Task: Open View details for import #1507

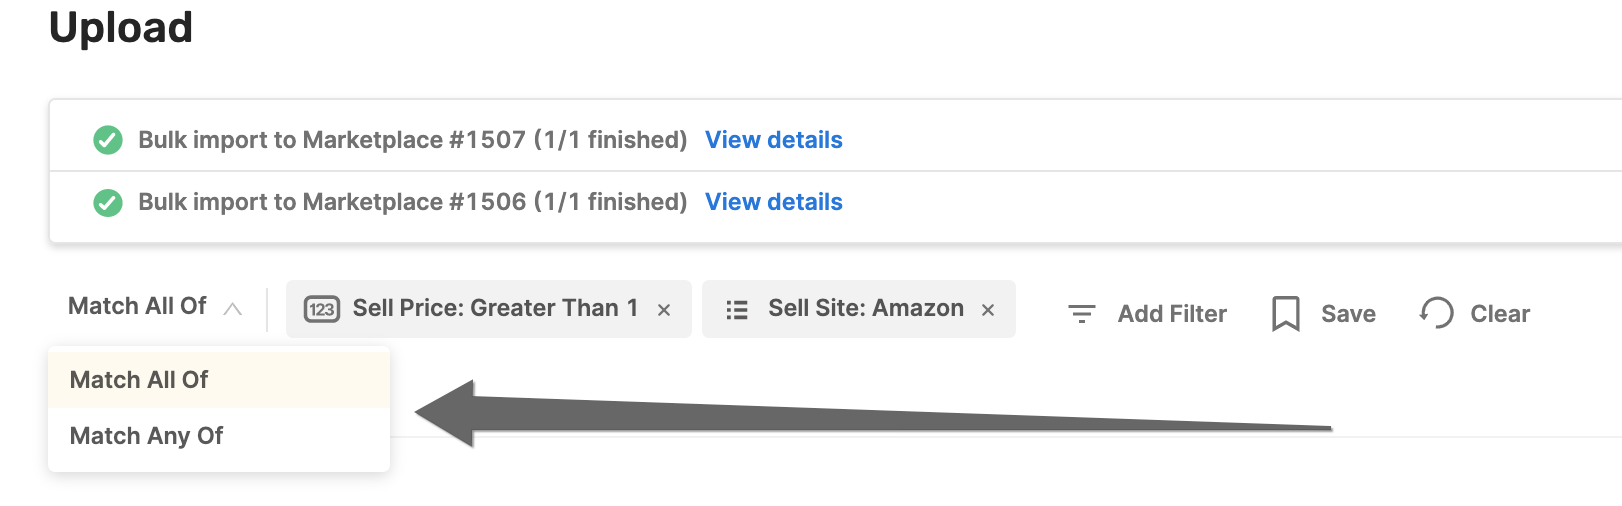Action: [774, 140]
